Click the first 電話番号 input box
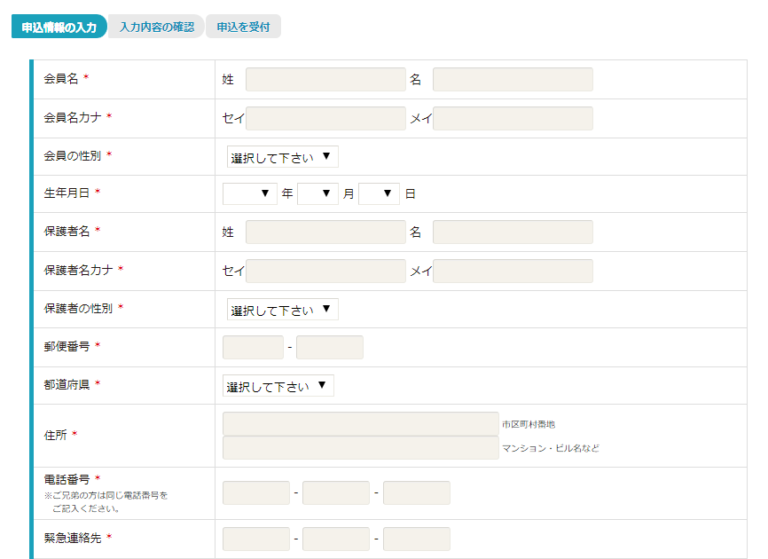This screenshot has width=768, height=559. [256, 493]
